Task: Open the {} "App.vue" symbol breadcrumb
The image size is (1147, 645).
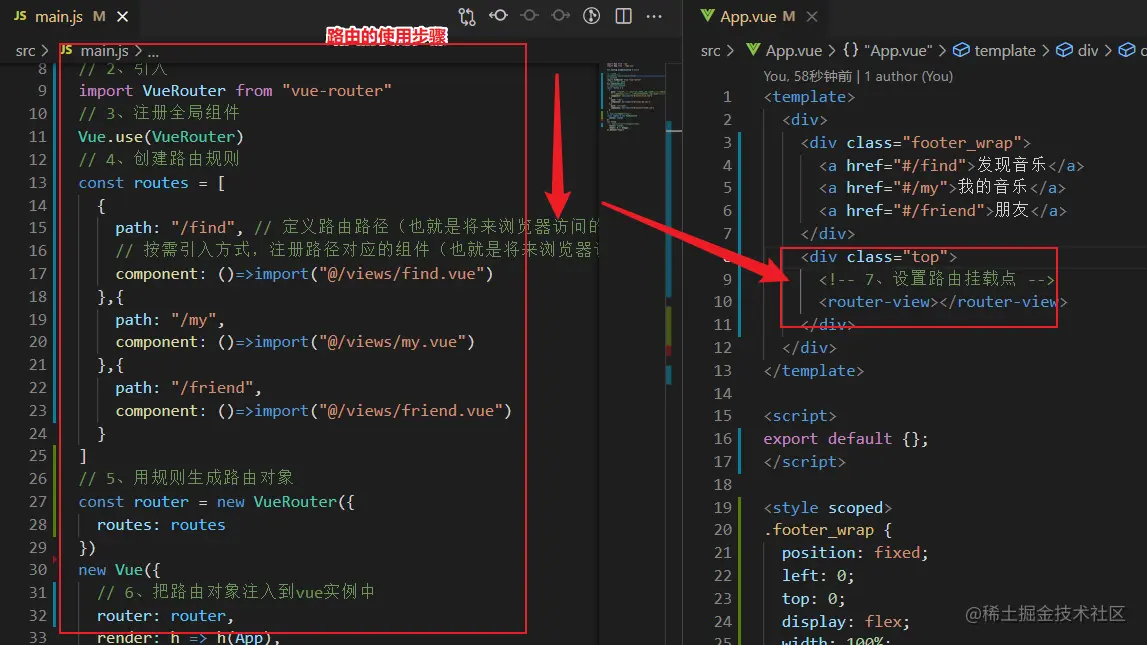Action: (887, 50)
